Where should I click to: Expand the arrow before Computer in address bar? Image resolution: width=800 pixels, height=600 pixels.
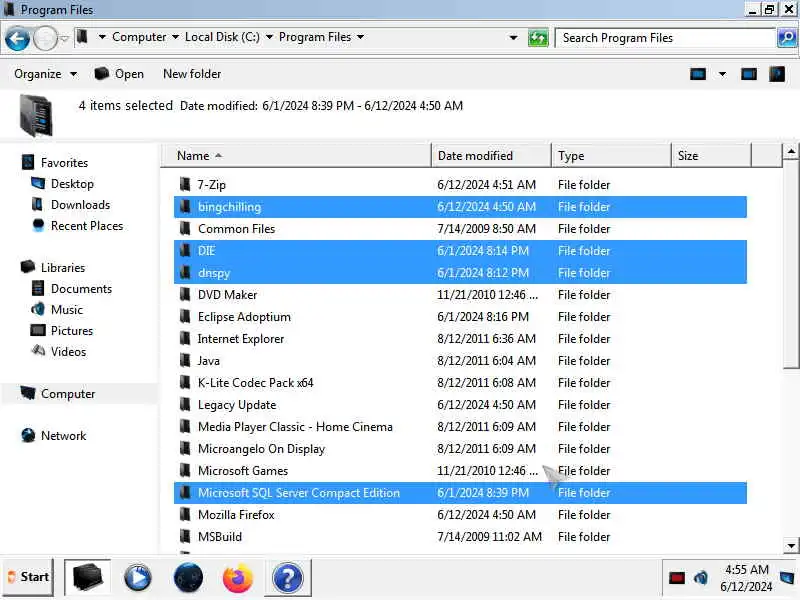coord(102,37)
